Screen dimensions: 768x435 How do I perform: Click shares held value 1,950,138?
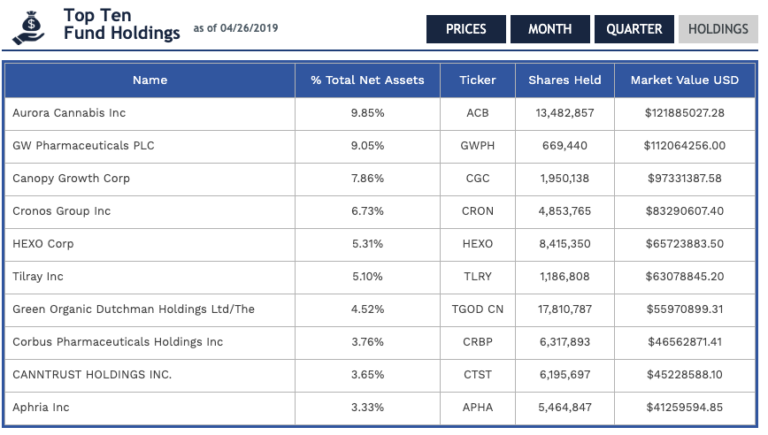tap(565, 179)
